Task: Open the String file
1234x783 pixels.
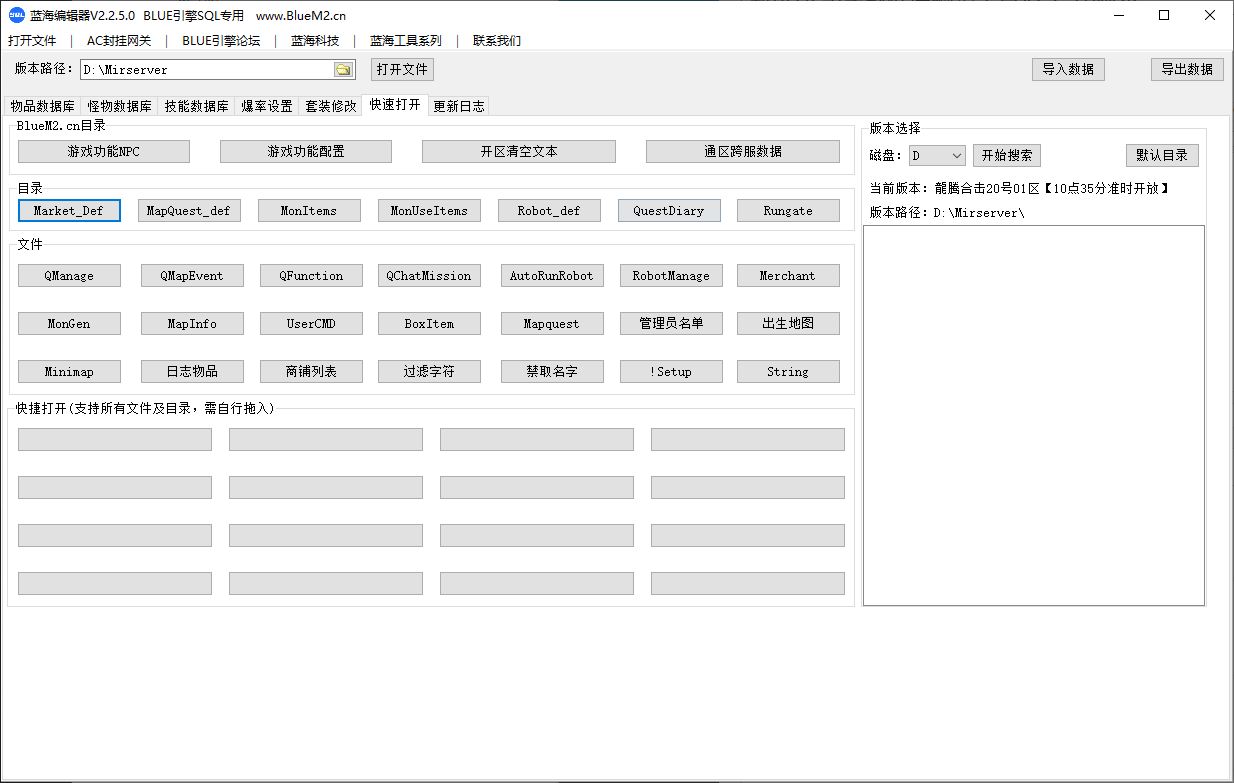Action: pos(788,371)
